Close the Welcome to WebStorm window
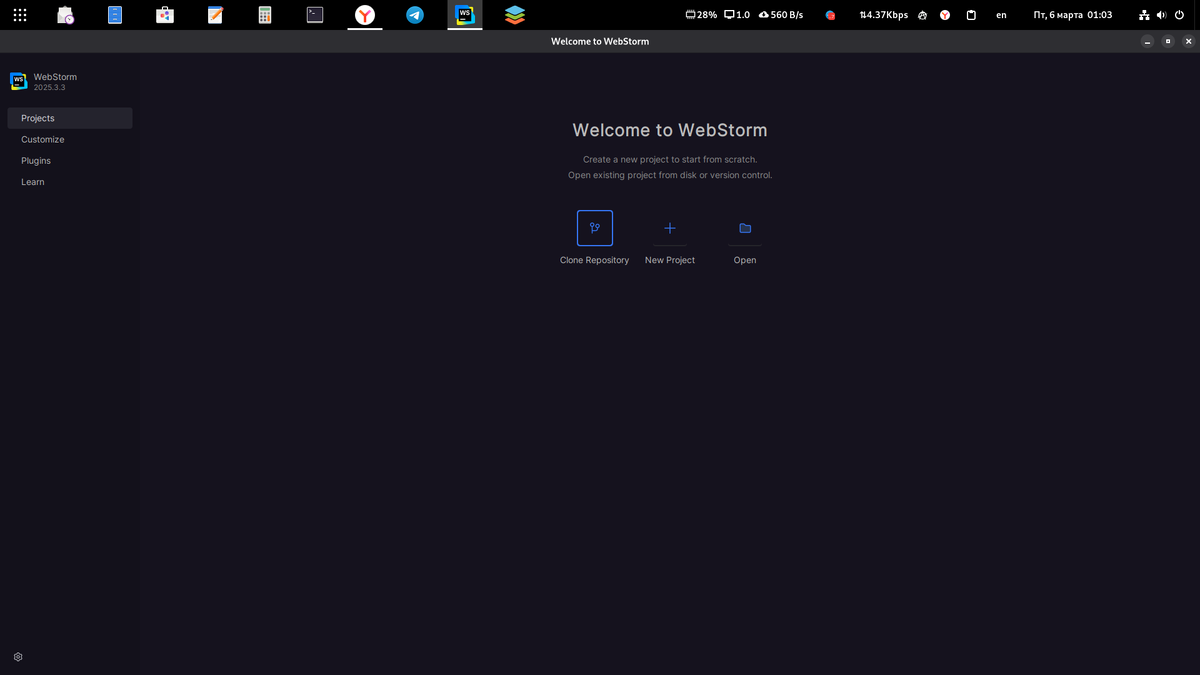The image size is (1200, 675). (x=1187, y=41)
